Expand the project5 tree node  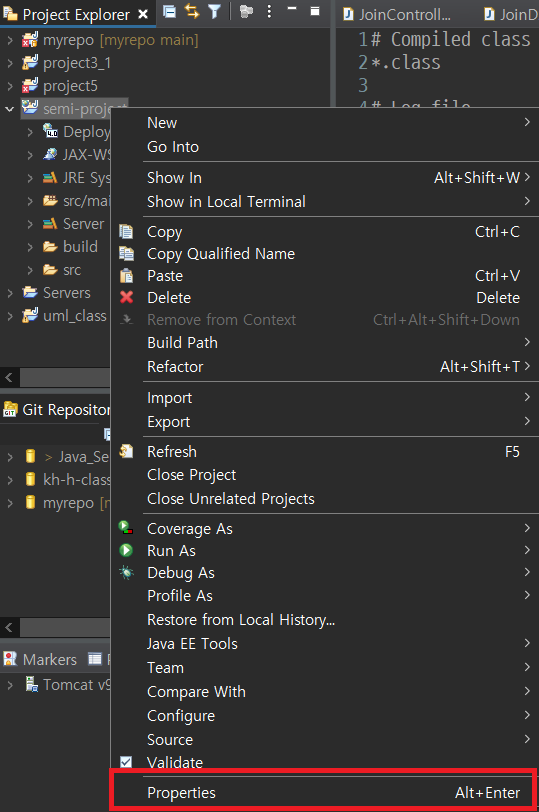tap(10, 86)
